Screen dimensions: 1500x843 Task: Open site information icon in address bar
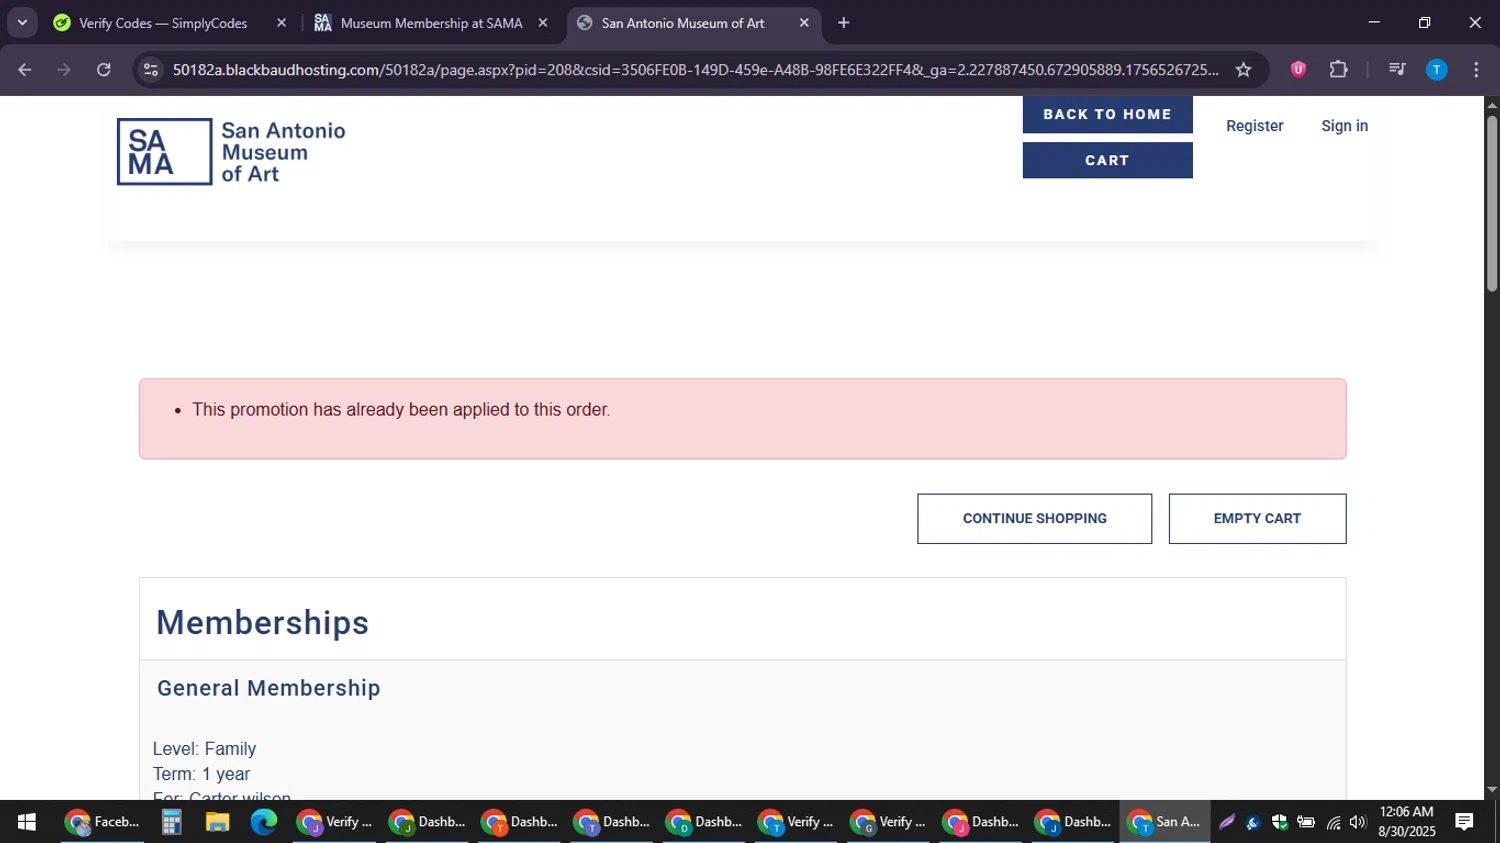[x=151, y=70]
